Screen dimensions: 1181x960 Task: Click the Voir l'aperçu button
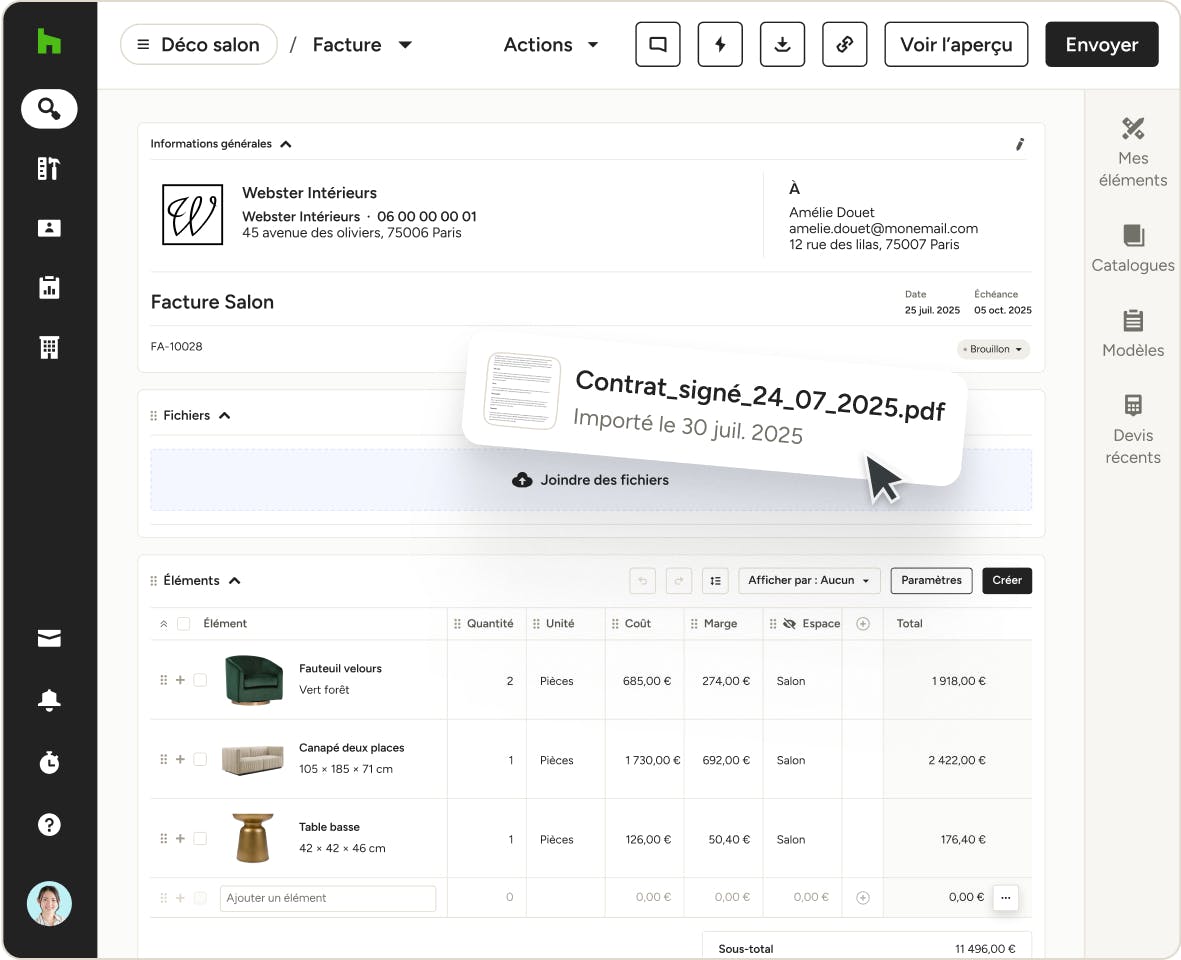tap(956, 45)
